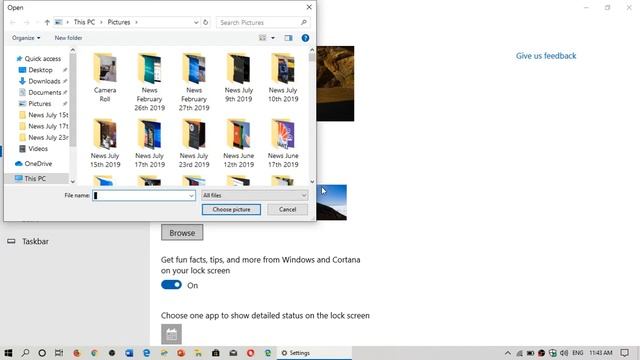
Task: Show hidden system tray icons
Action: (508, 353)
